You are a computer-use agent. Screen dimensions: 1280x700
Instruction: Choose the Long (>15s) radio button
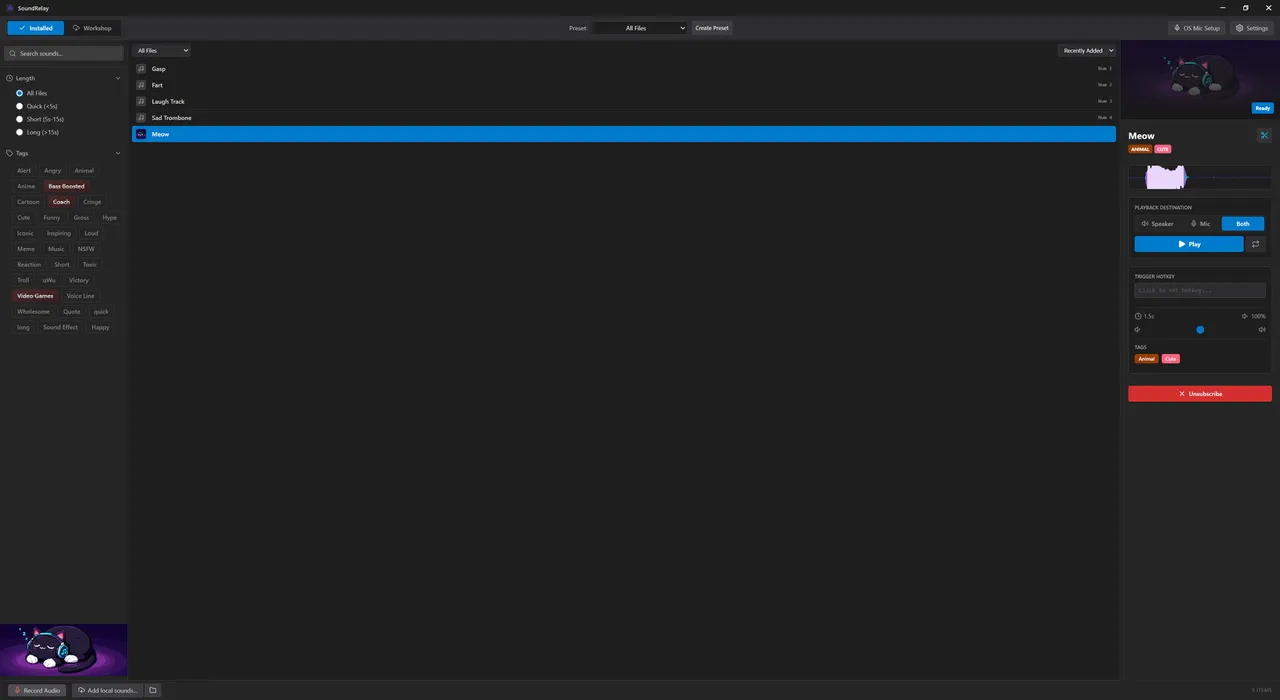(x=19, y=132)
